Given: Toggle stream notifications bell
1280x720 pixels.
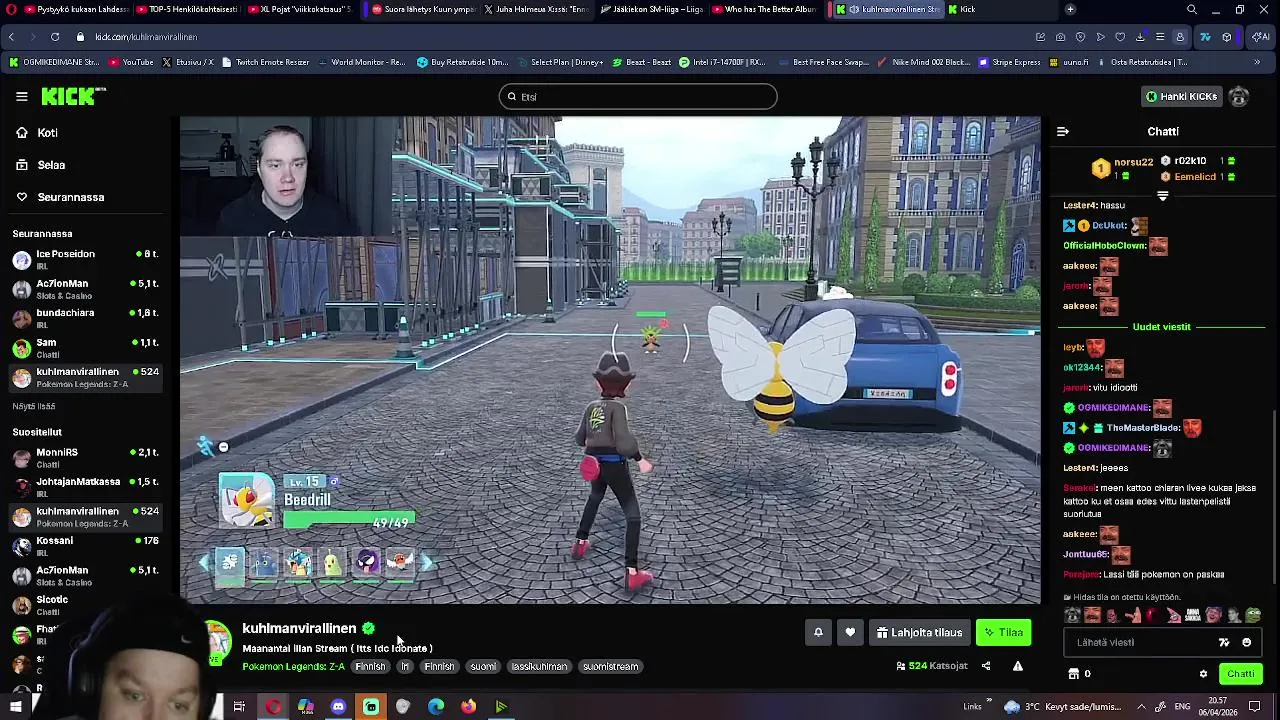Looking at the screenshot, I should pos(818,632).
